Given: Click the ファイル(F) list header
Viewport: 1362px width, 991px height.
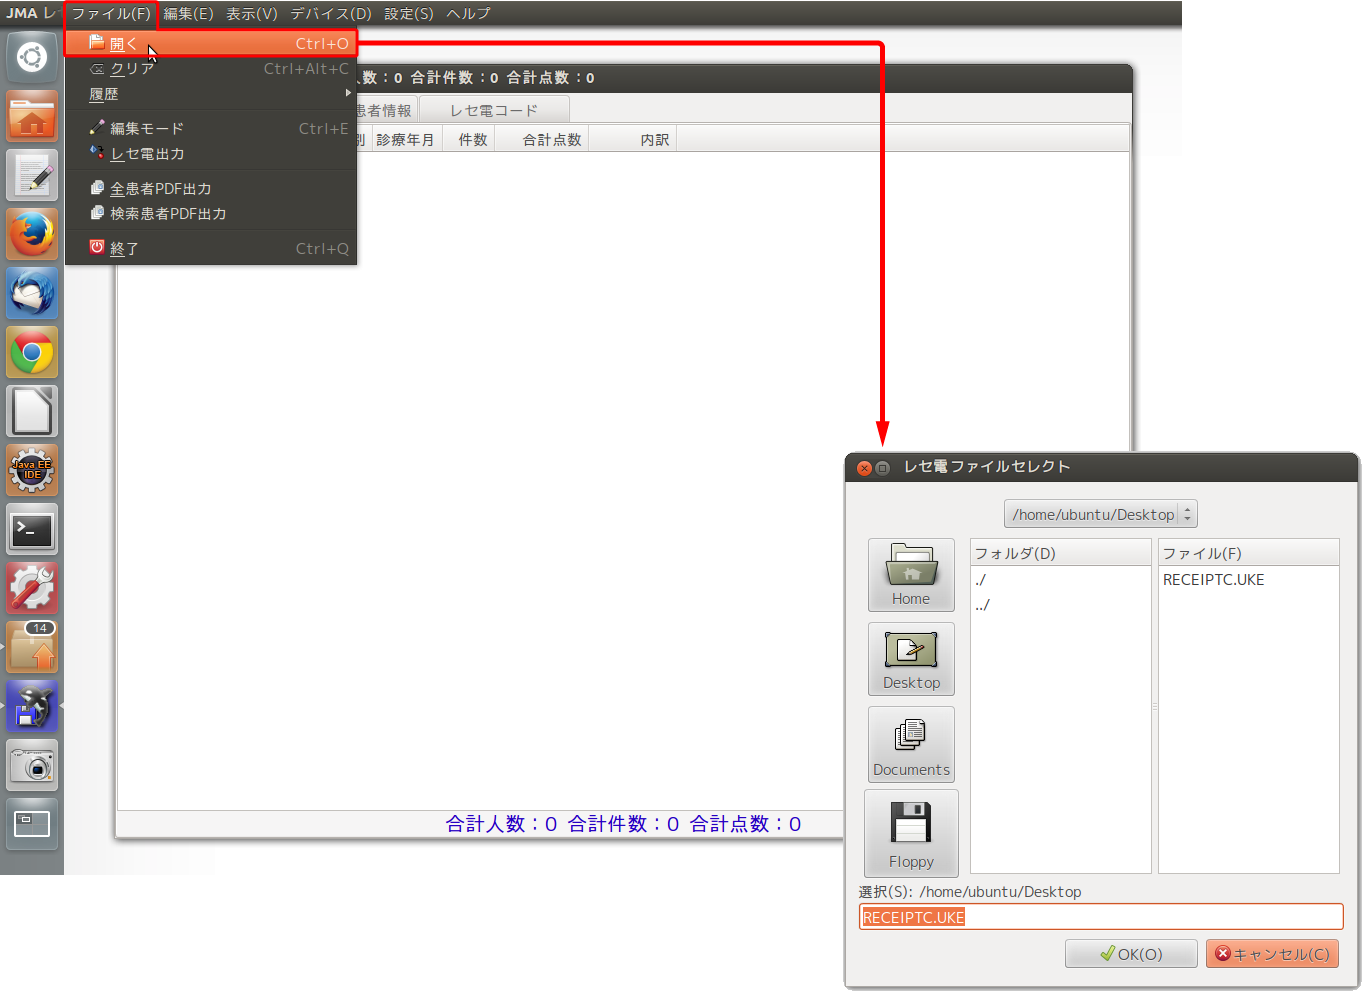Looking at the screenshot, I should (x=1249, y=553).
